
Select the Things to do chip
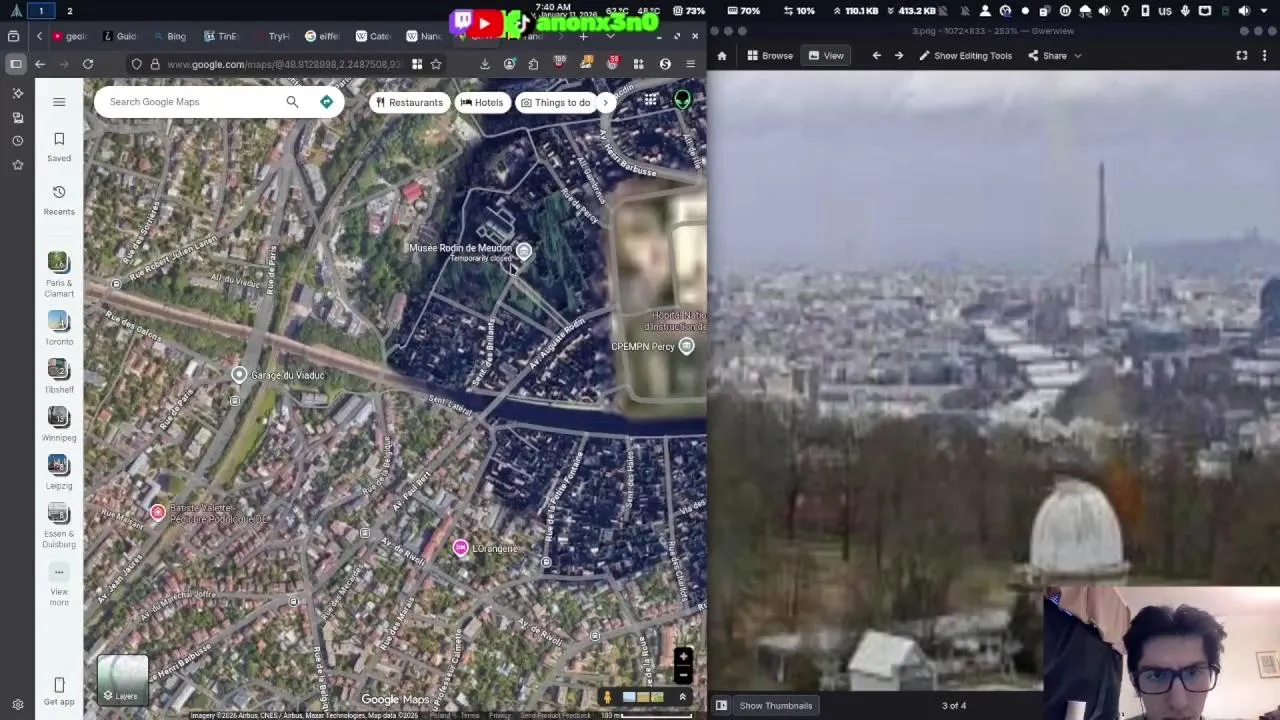[554, 102]
